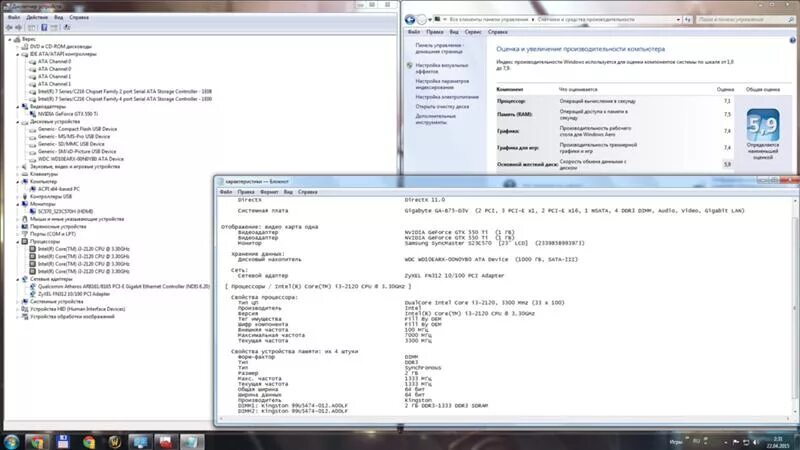Open Сервис menu in Control Panel window

tap(473, 32)
